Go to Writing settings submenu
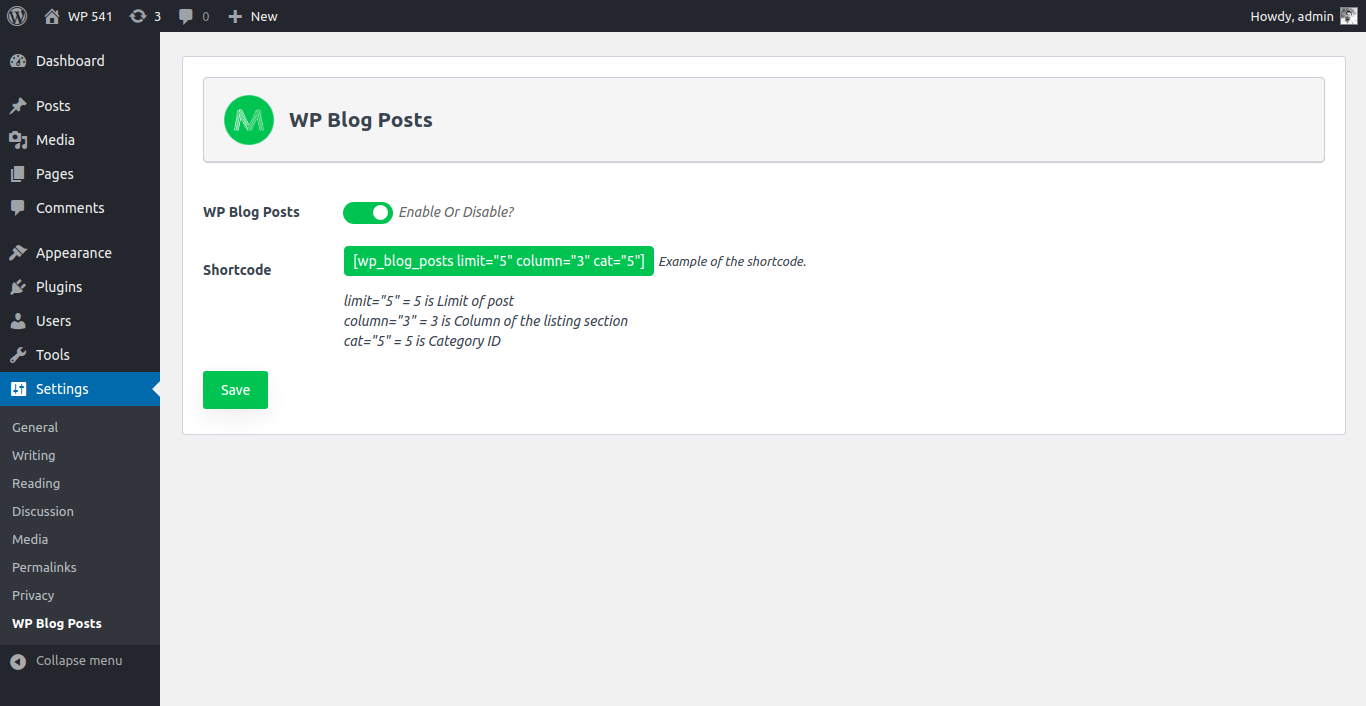 tap(34, 455)
